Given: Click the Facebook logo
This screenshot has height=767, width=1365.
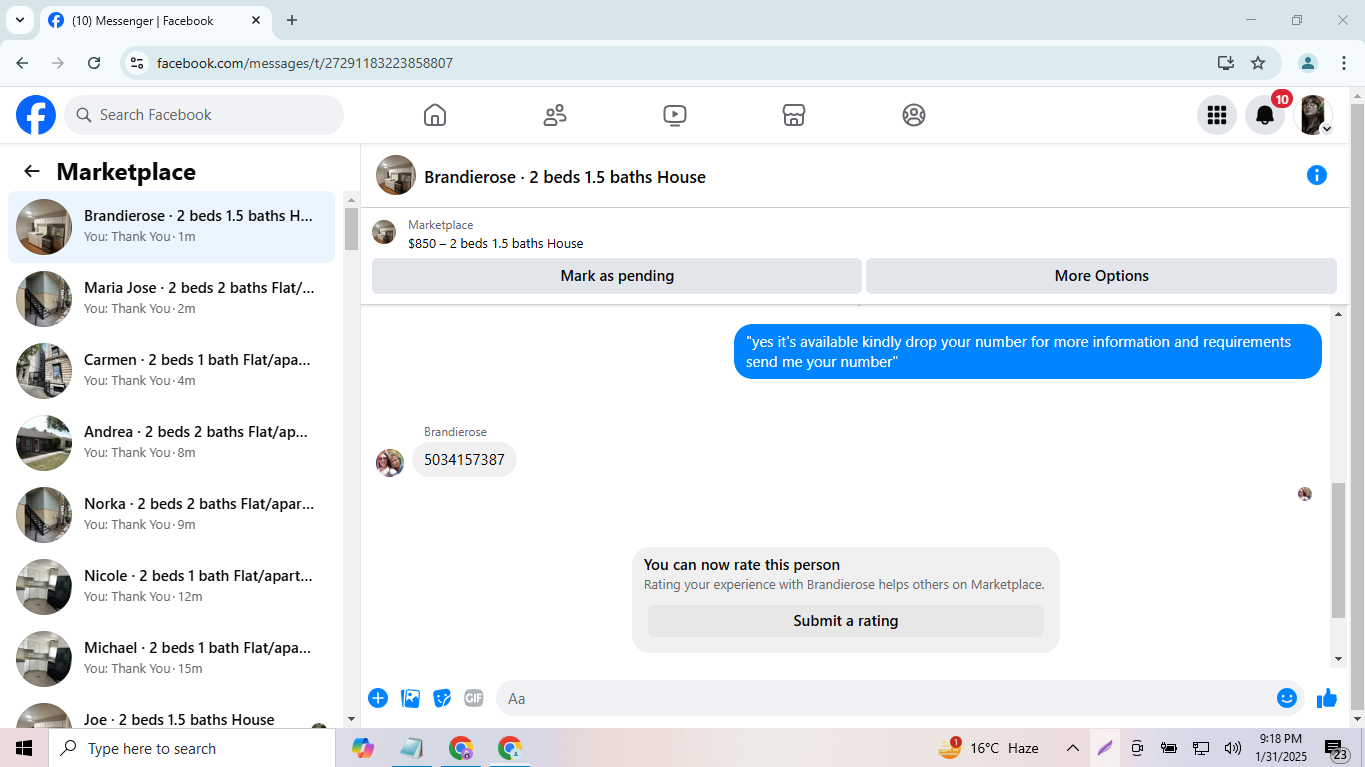Looking at the screenshot, I should [36, 115].
